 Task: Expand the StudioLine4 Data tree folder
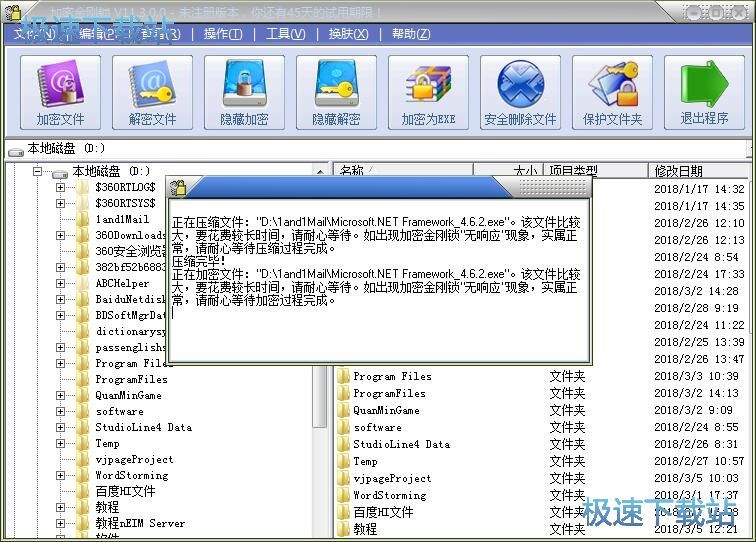coord(60,427)
